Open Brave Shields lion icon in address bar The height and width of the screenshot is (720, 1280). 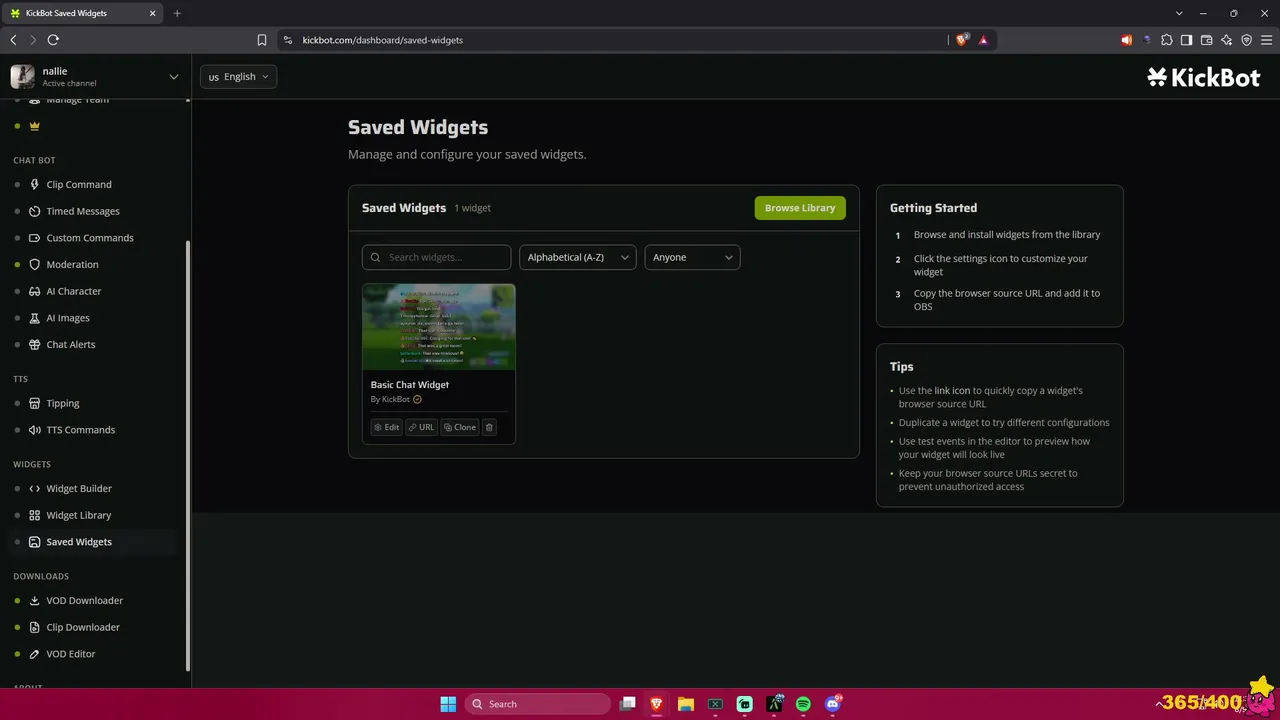point(962,40)
